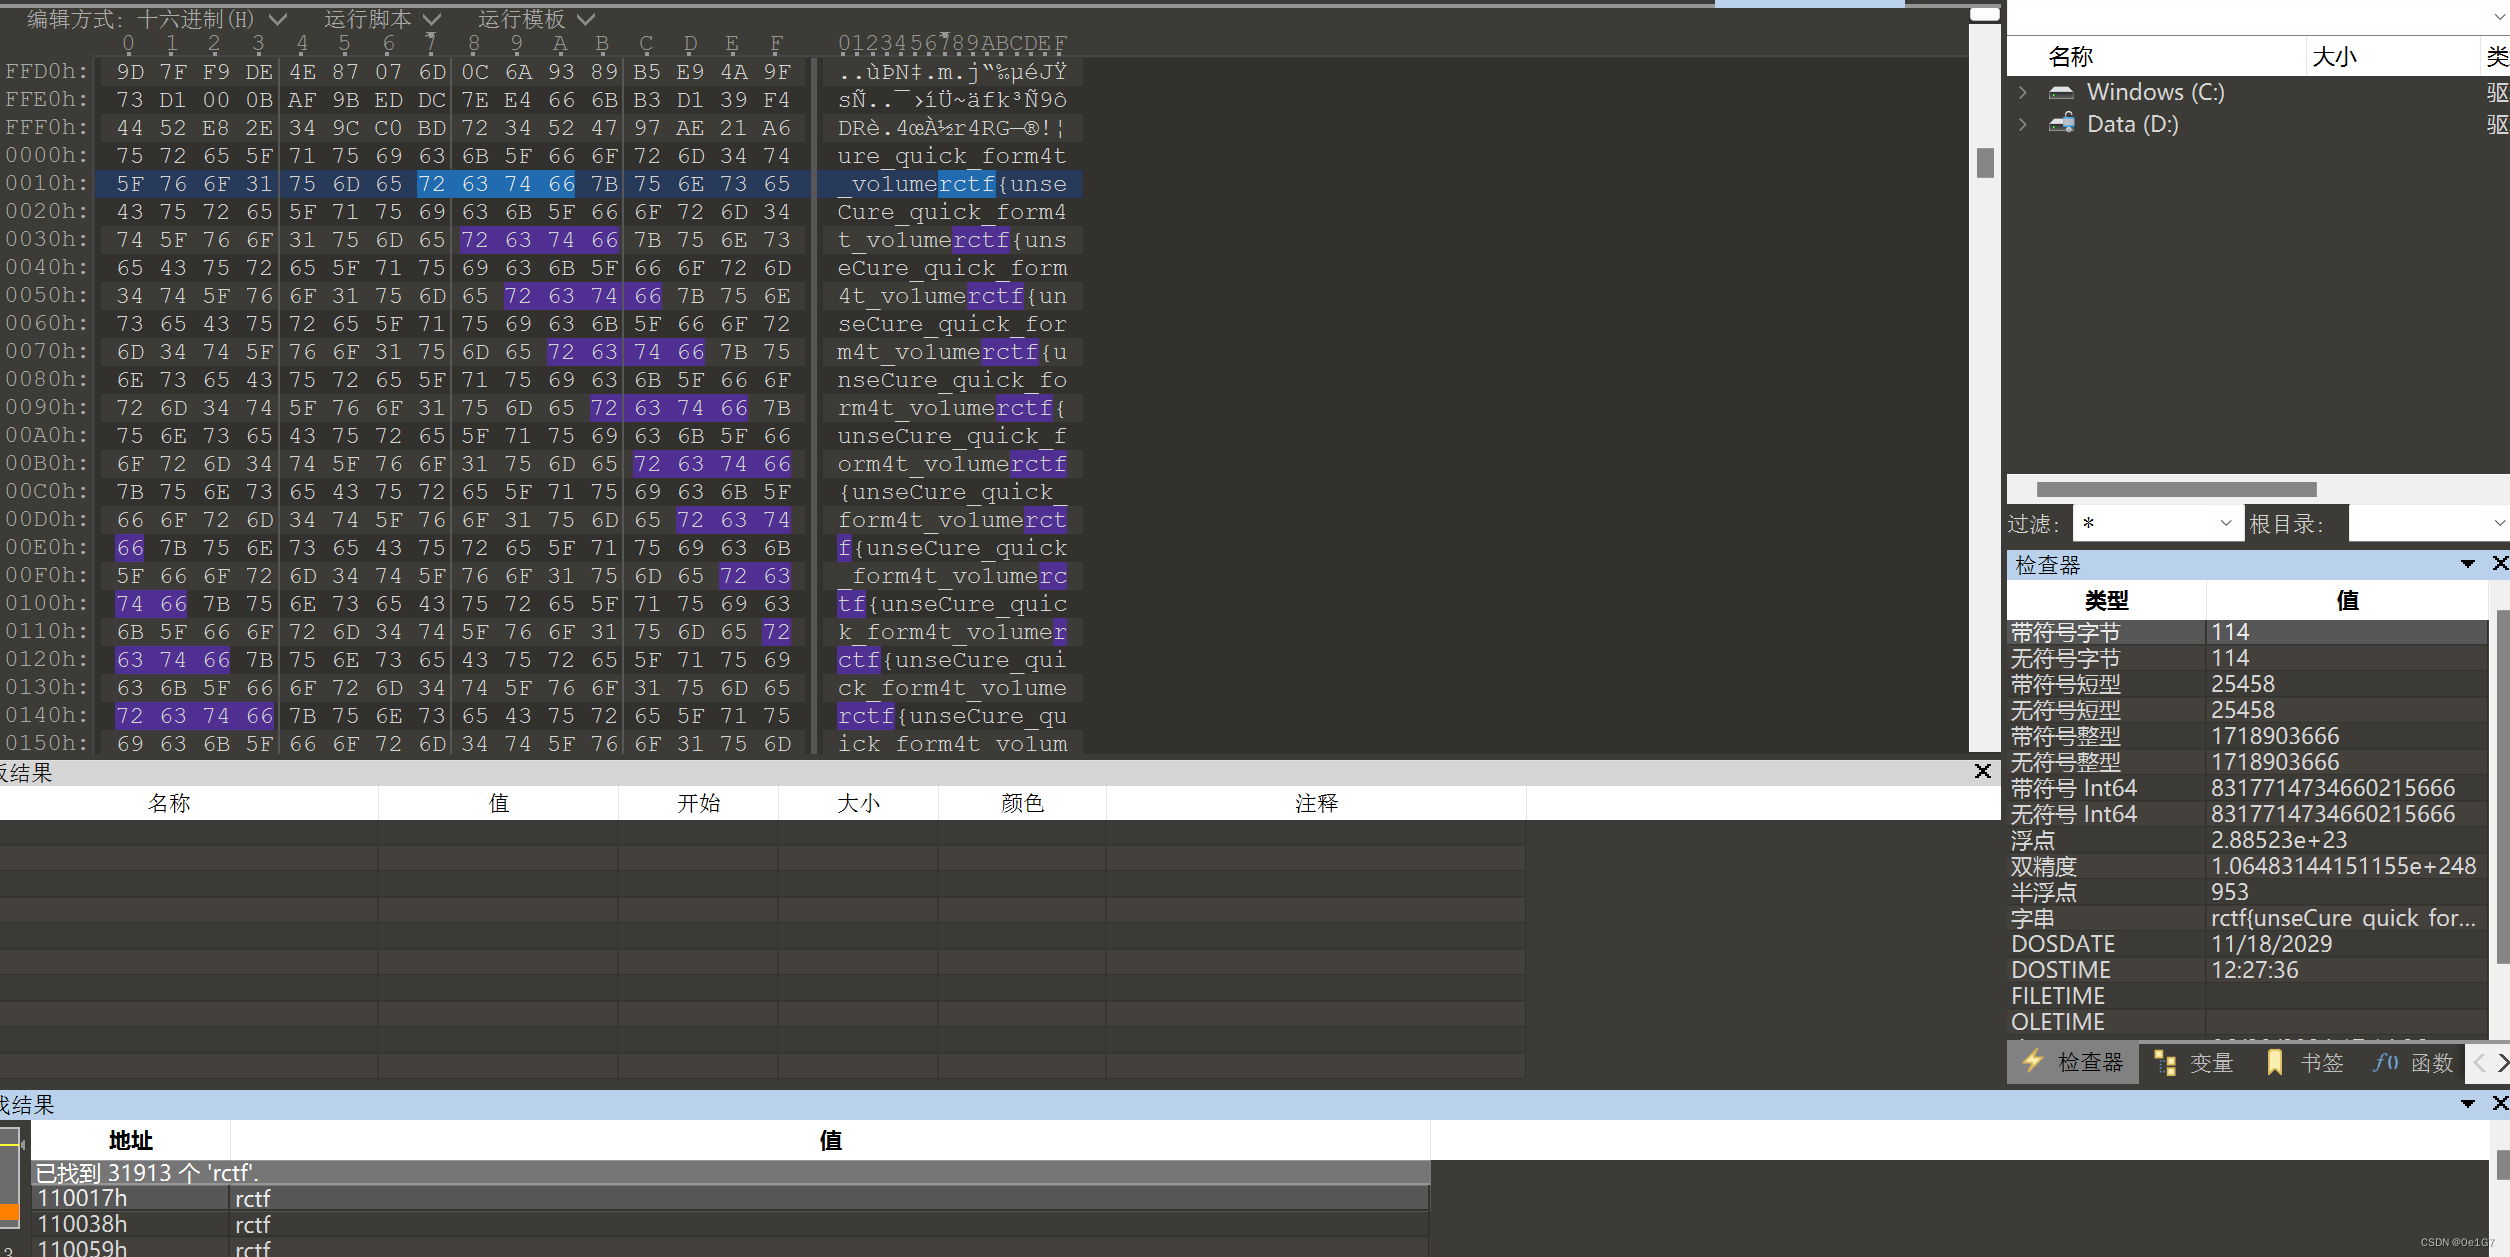Collapse the 检查器 panel via its arrow
Viewport: 2510px width, 1257px height.
[x=2466, y=564]
